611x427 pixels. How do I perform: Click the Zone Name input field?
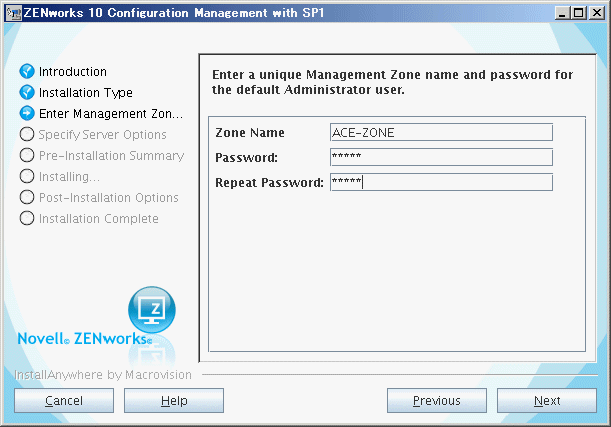pyautogui.click(x=441, y=132)
